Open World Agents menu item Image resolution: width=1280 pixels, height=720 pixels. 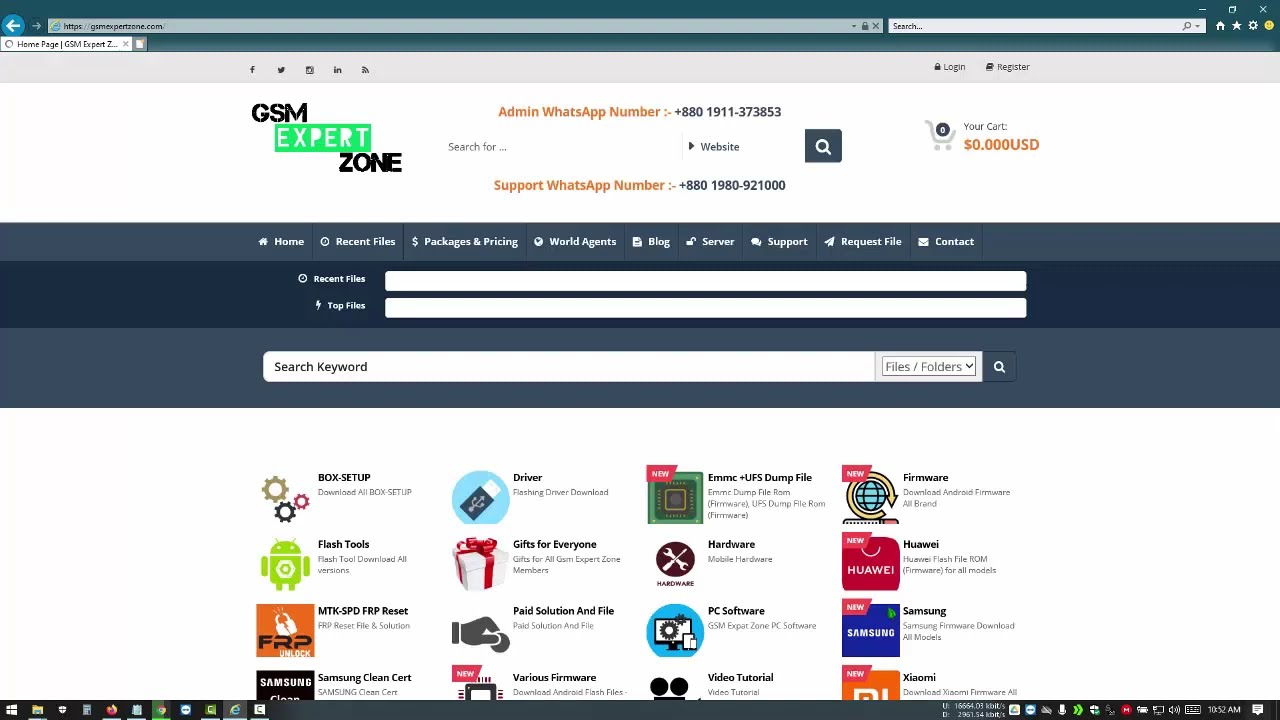pos(575,242)
